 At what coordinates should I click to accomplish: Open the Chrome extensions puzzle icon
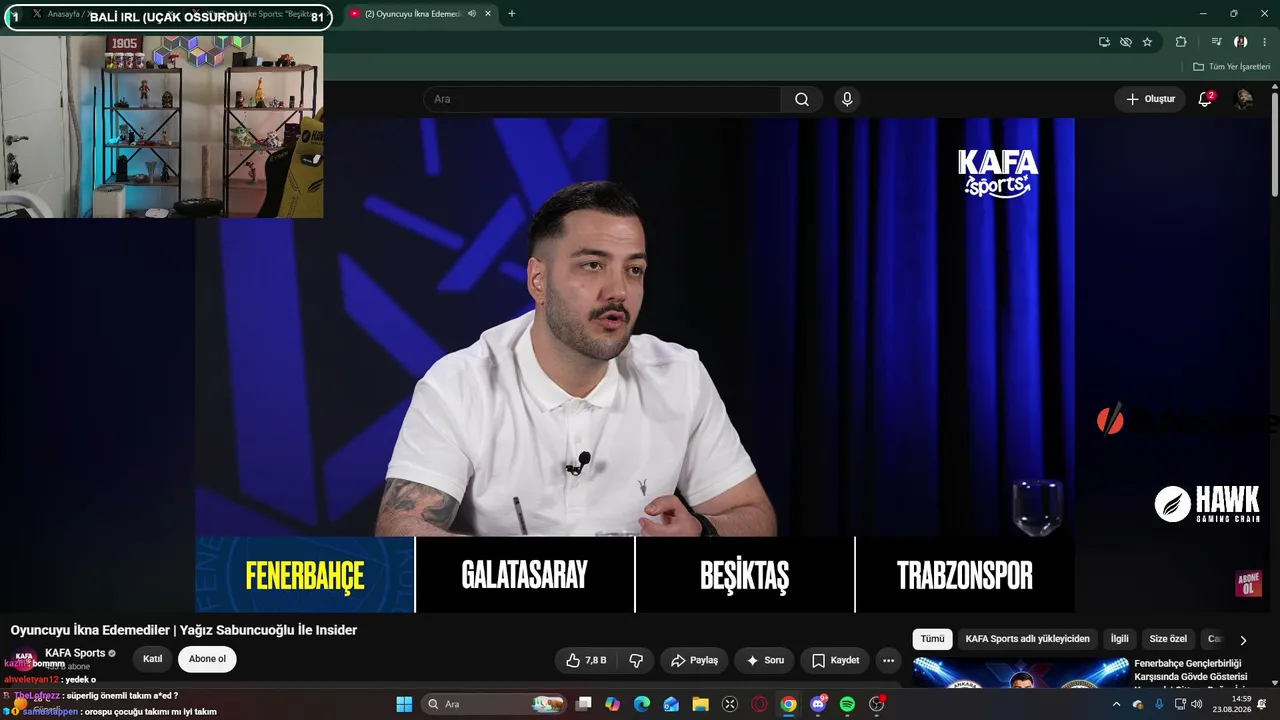pos(1181,42)
